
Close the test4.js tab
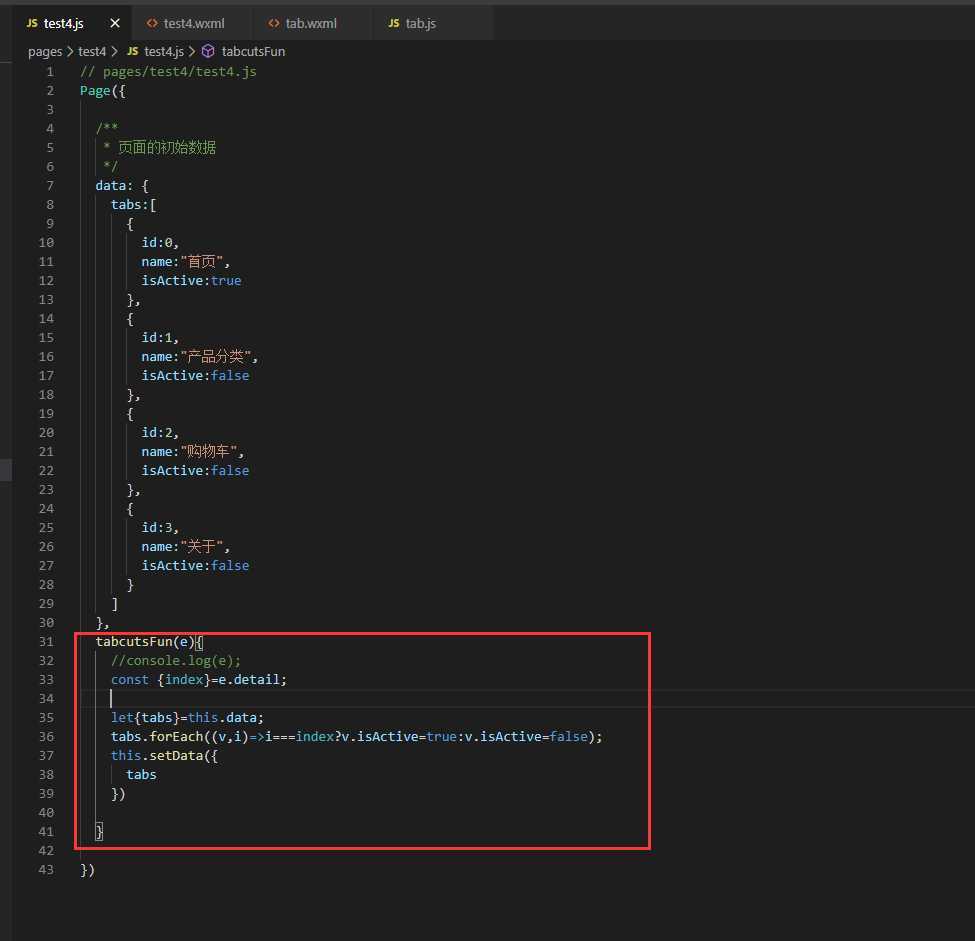click(115, 23)
